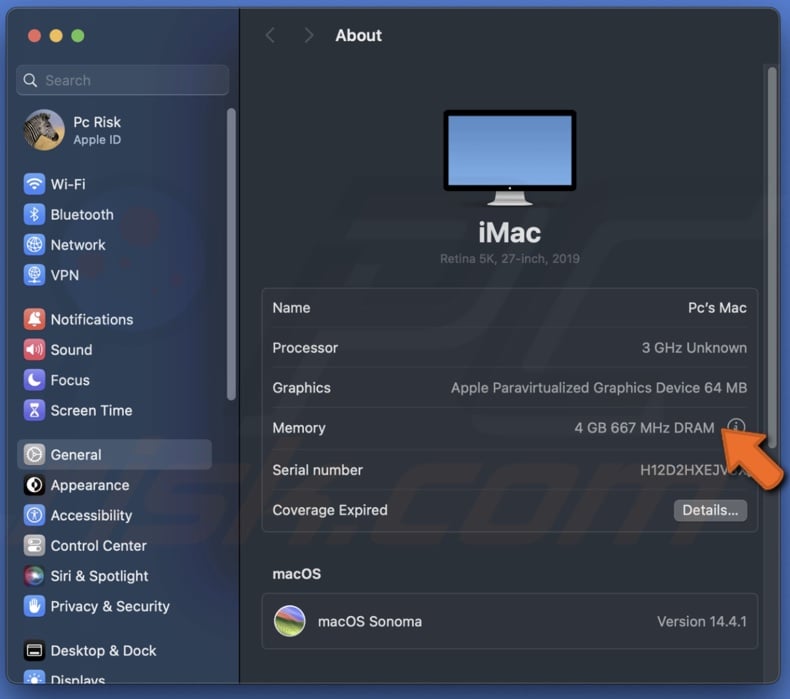Click the Version 14.4.1 text
The width and height of the screenshot is (790, 699).
coord(702,621)
